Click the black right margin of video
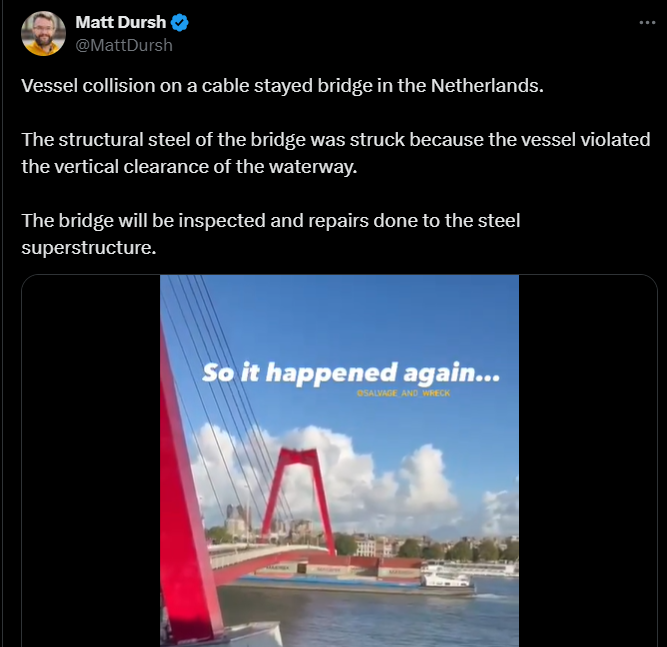667x647 pixels. pyautogui.click(x=588, y=461)
